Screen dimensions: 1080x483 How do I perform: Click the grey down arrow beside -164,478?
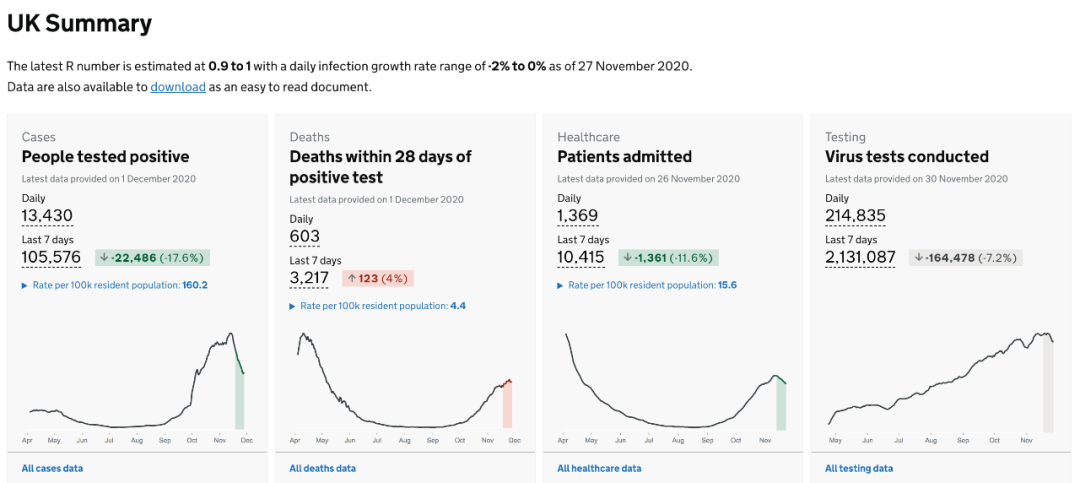pyautogui.click(x=918, y=258)
